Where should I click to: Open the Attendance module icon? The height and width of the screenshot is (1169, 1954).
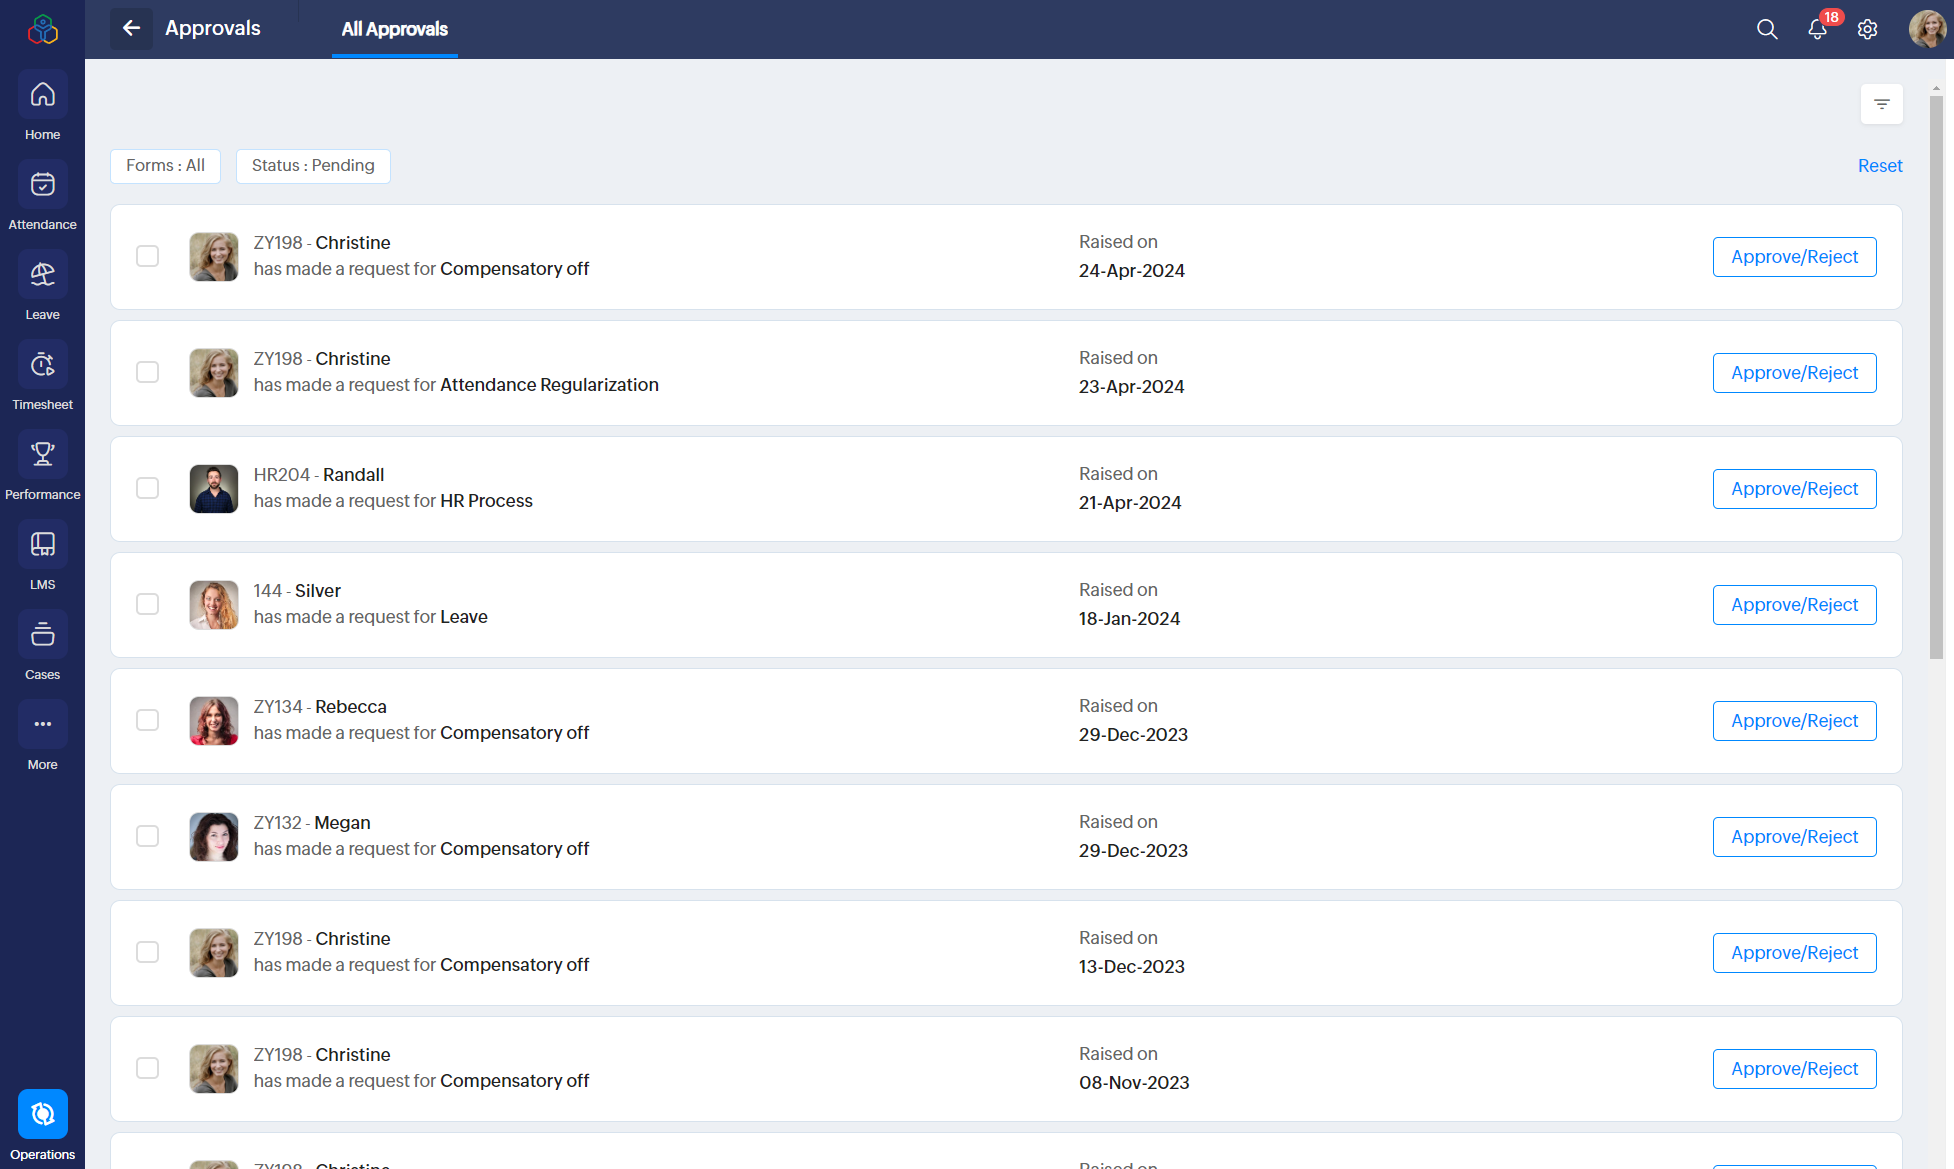tap(42, 185)
